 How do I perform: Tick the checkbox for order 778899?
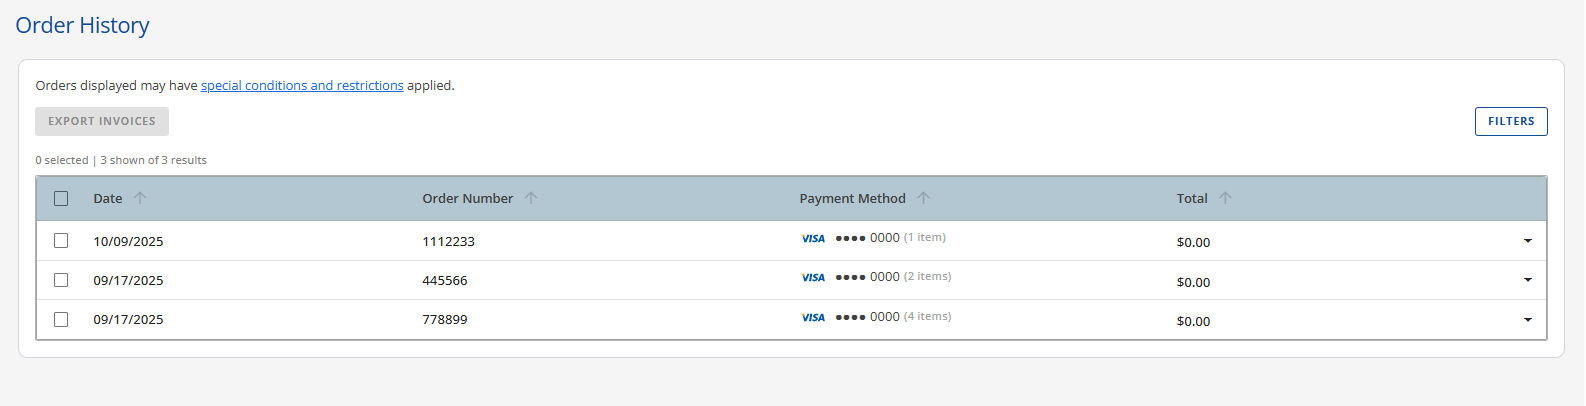point(61,320)
